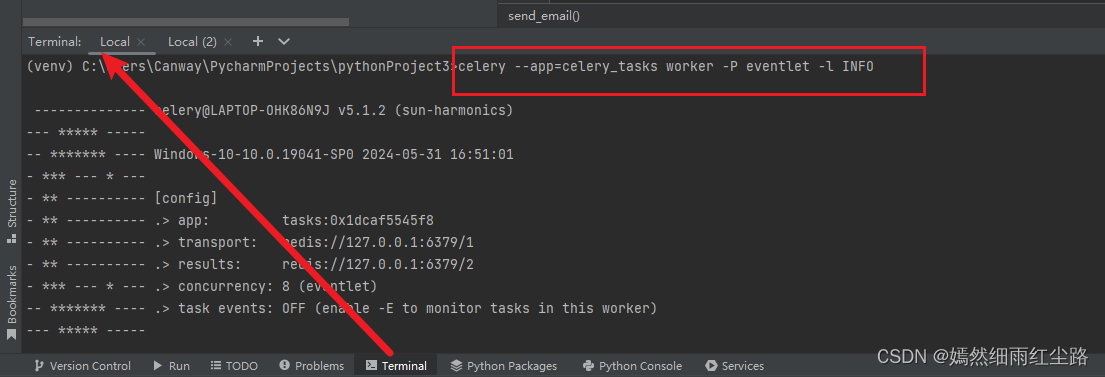1105x377 pixels.
Task: Open the Python Packages panel
Action: click(x=503, y=366)
